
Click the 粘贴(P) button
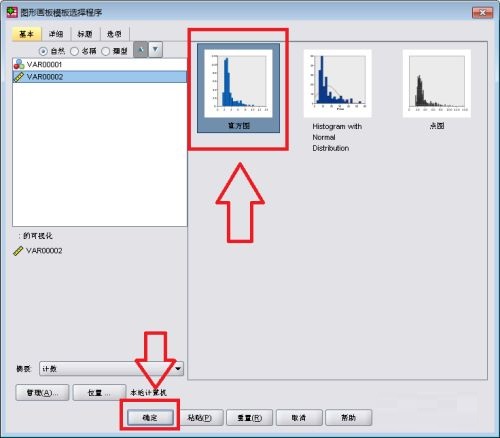coord(200,417)
